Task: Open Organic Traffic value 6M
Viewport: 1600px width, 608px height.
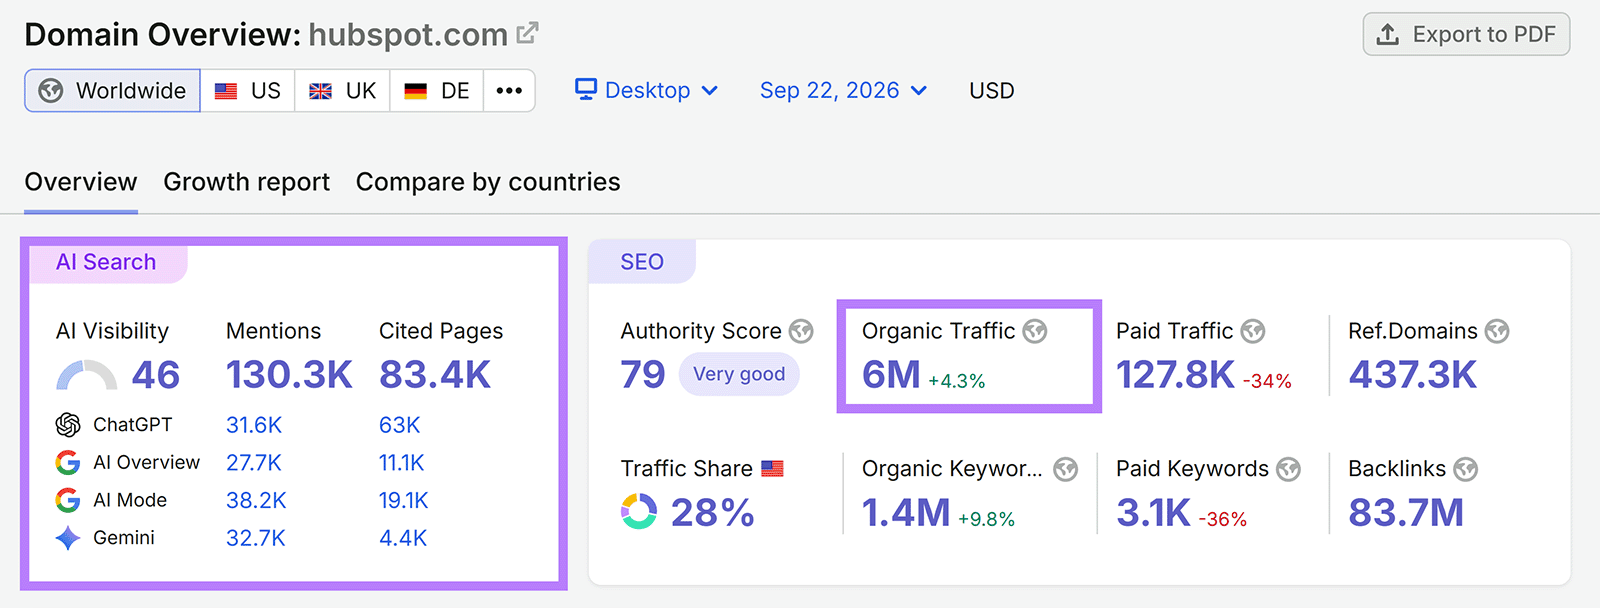Action: point(891,375)
